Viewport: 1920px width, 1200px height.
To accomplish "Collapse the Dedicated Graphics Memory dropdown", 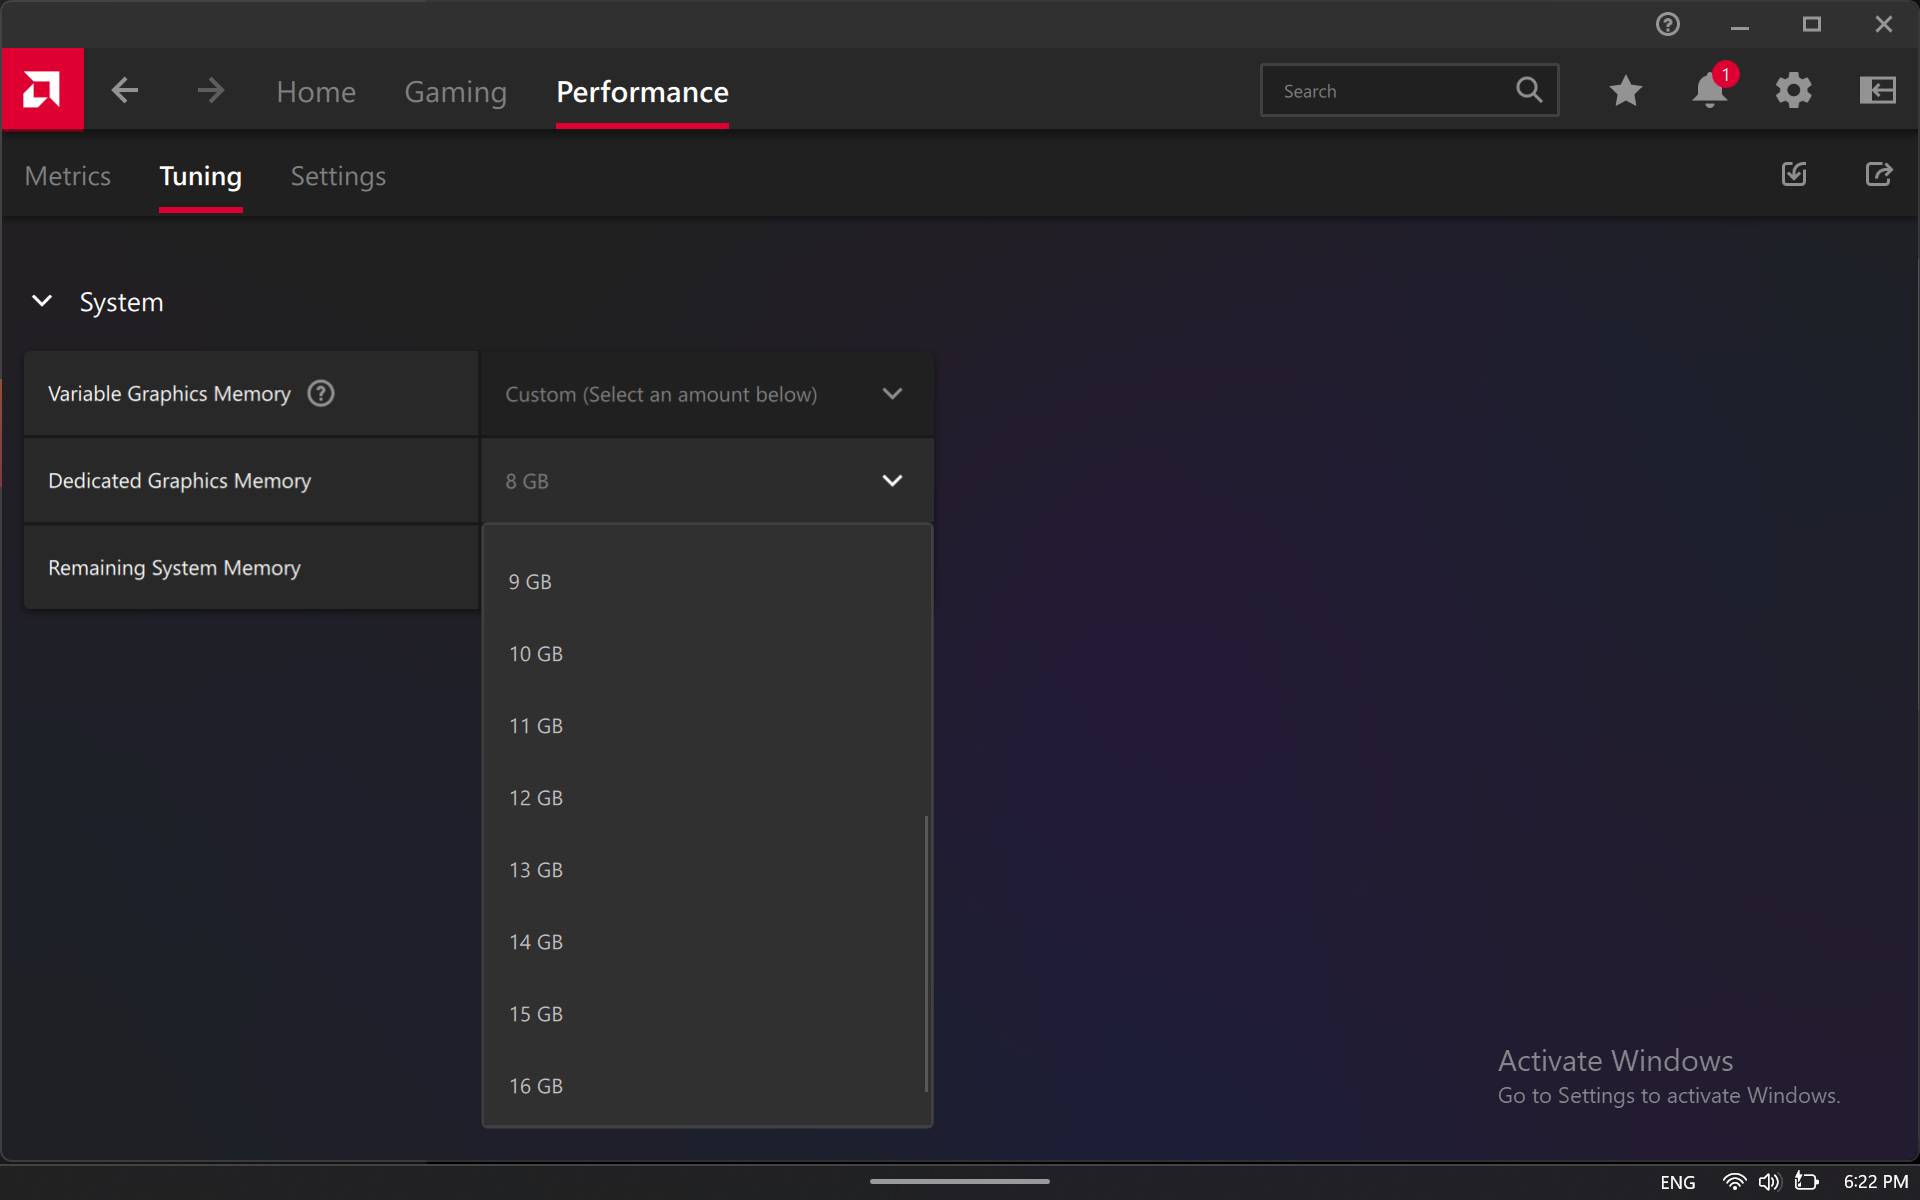I will click(x=891, y=481).
